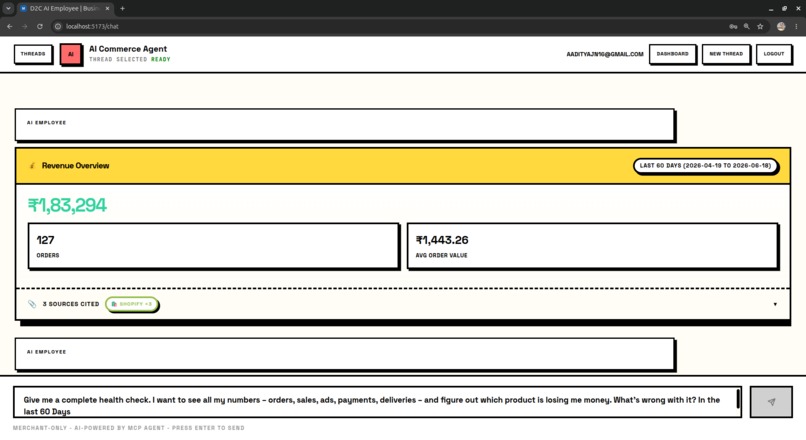Open the browser three-dot menu

[x=796, y=26]
